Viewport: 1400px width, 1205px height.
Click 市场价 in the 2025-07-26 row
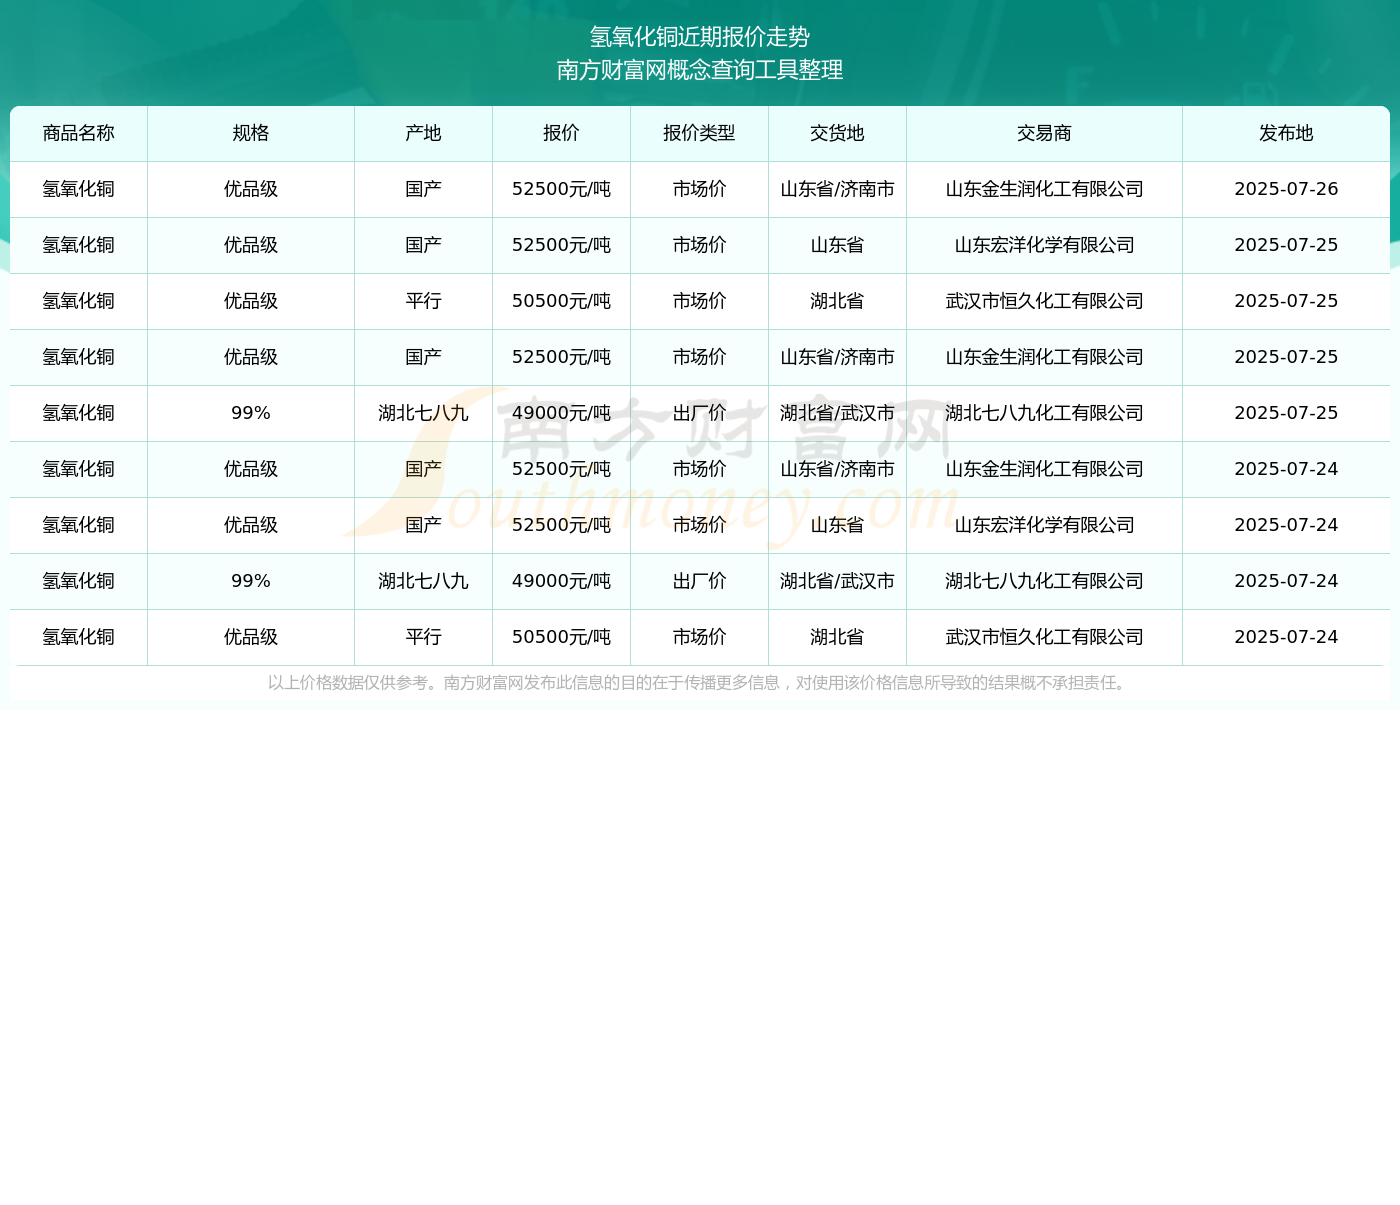700,189
